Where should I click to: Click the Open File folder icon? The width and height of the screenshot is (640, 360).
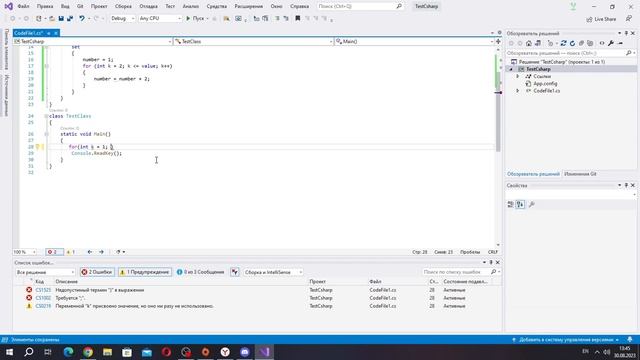(52, 18)
